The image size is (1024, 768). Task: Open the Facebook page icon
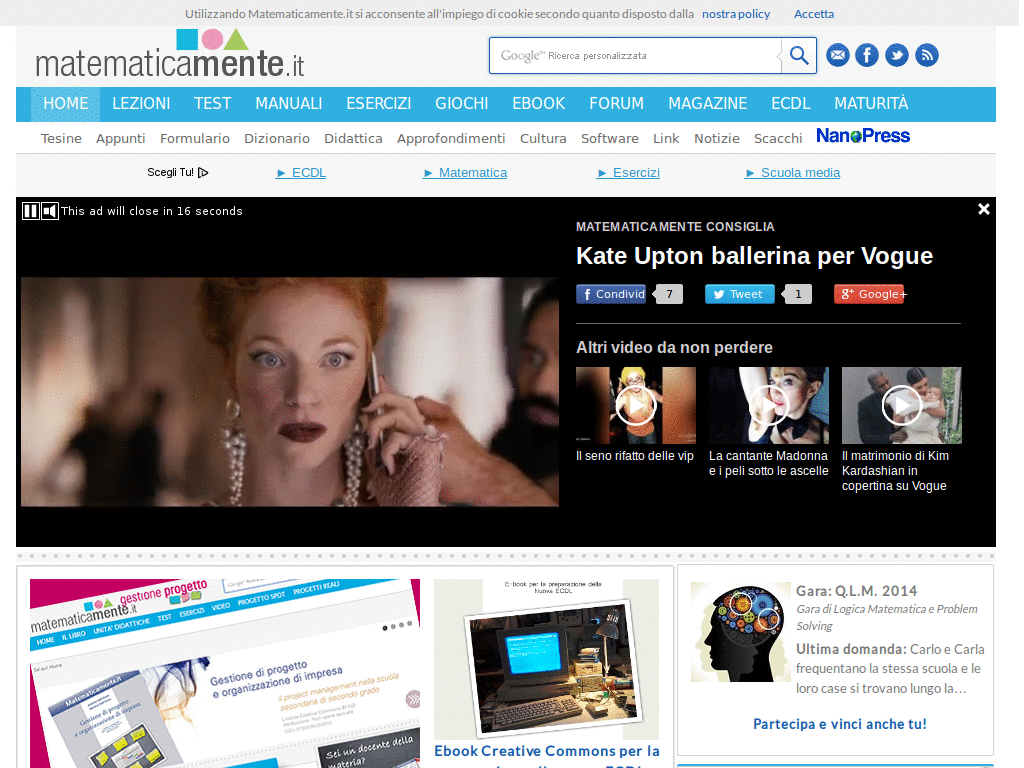click(x=867, y=56)
